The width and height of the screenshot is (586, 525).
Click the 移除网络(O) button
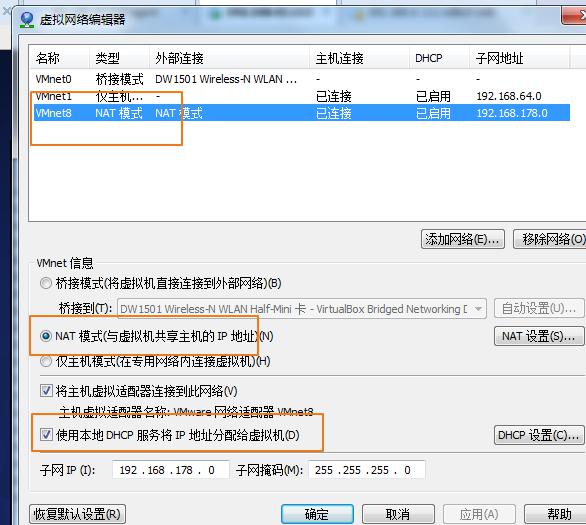tap(550, 239)
